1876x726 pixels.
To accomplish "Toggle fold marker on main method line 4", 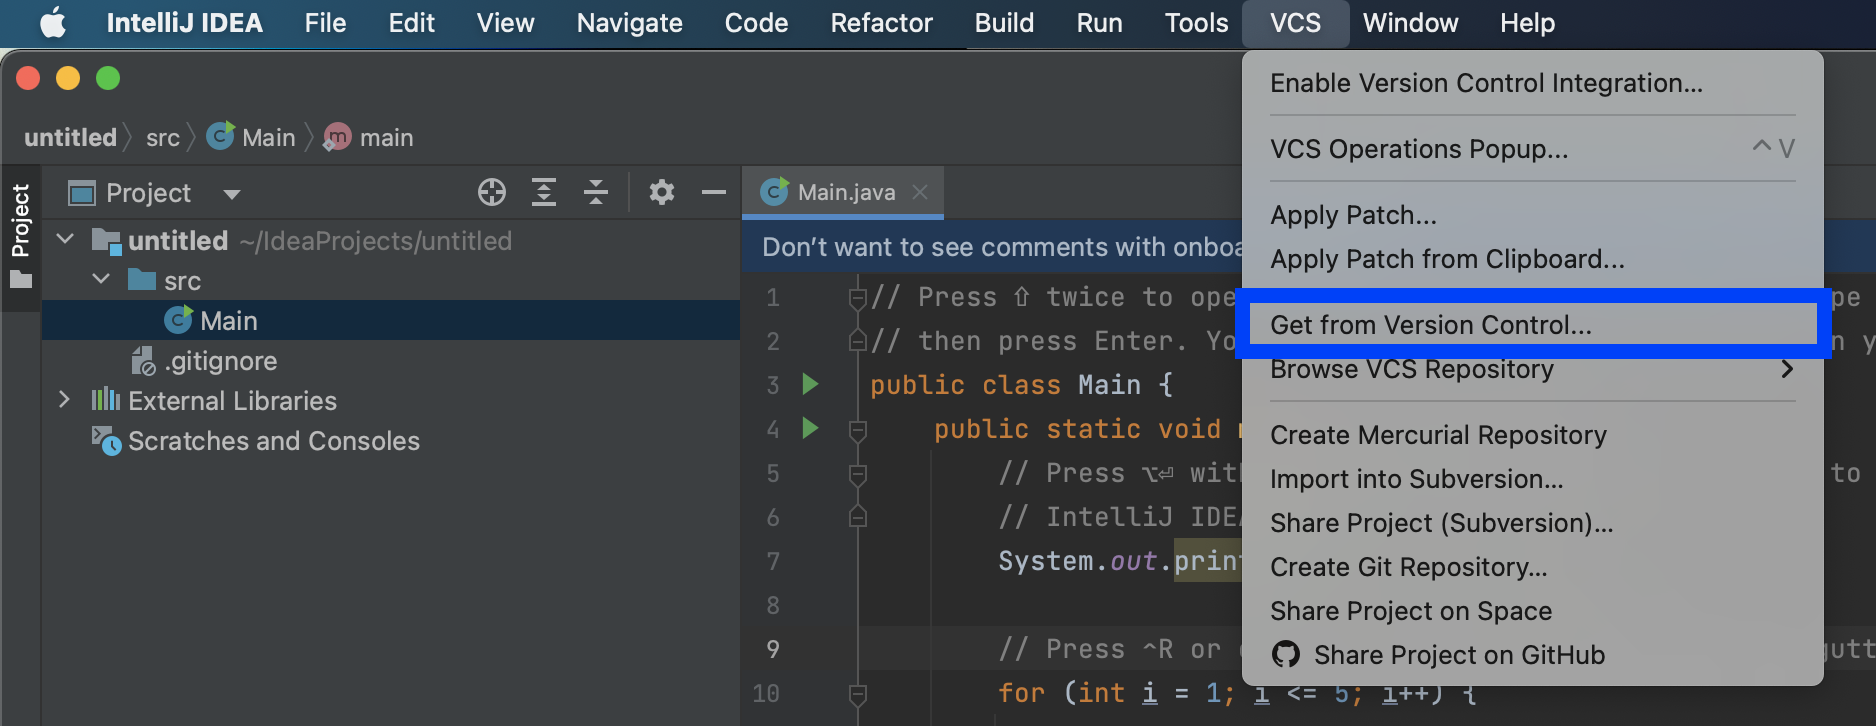I will click(x=857, y=430).
